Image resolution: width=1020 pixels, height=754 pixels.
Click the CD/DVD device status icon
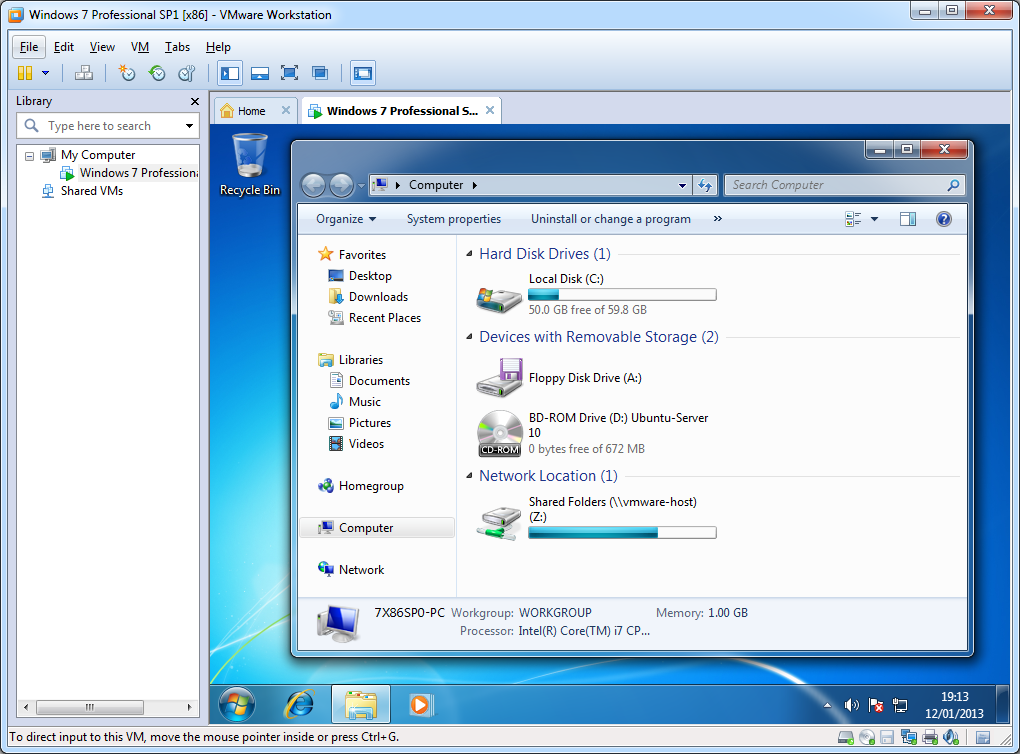tap(867, 738)
